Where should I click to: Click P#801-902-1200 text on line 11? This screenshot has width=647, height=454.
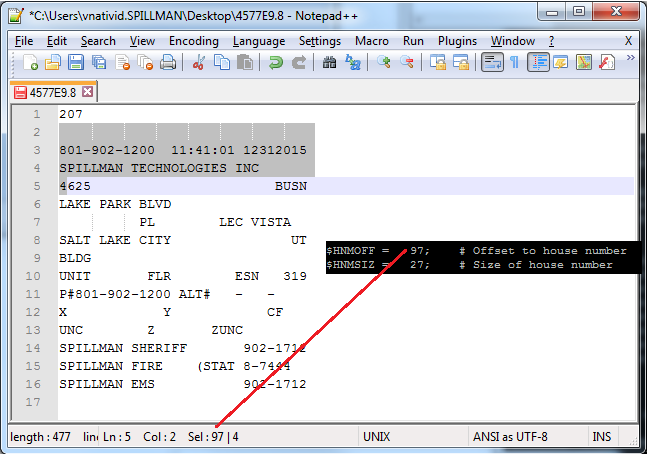(115, 294)
